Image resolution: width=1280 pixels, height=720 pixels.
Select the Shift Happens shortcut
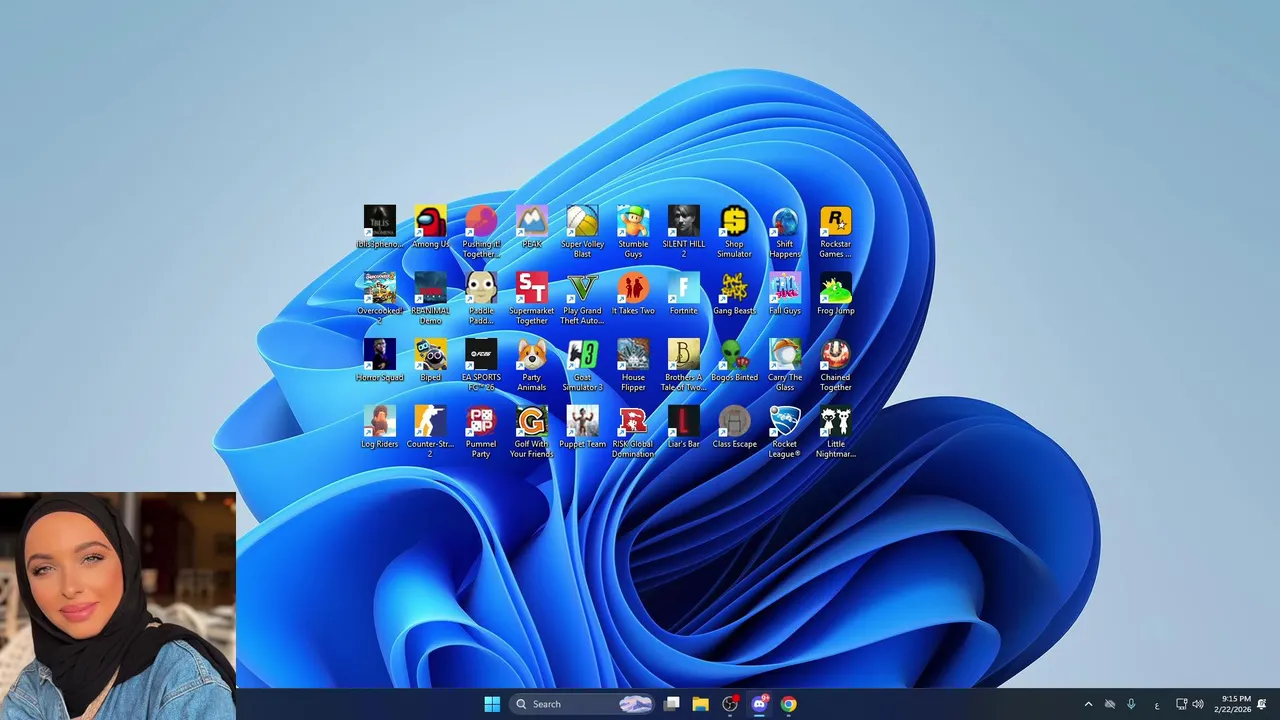[x=785, y=232]
